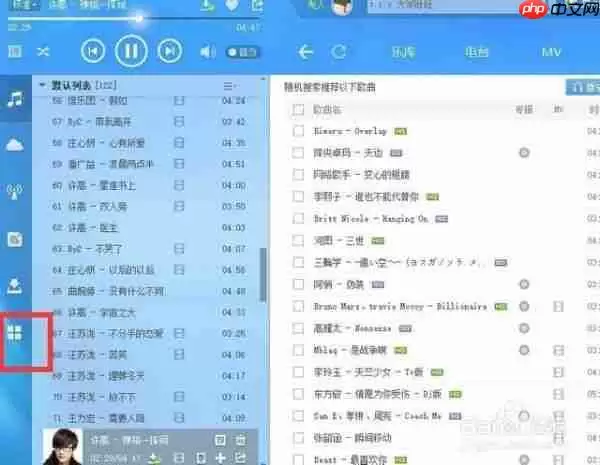Check the Mblaq song checkbox
The width and height of the screenshot is (600, 465).
(x=298, y=350)
